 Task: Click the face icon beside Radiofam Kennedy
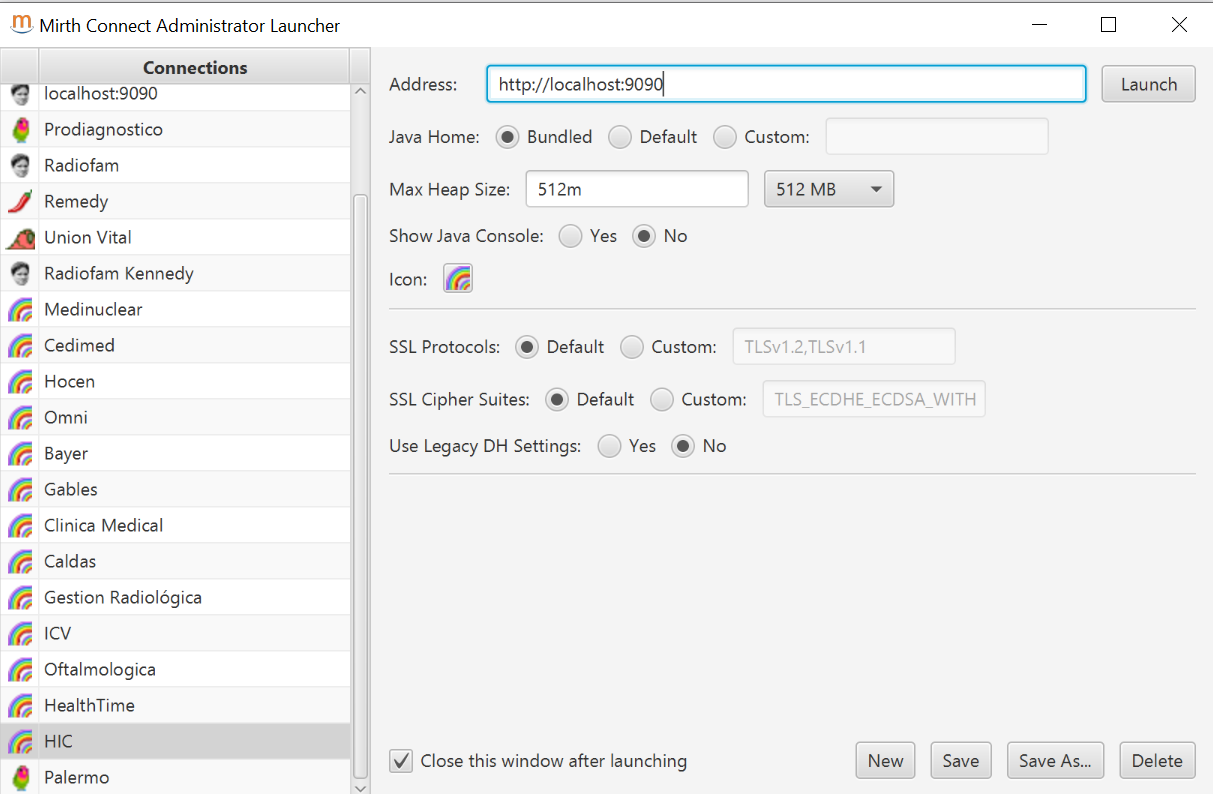(x=20, y=273)
